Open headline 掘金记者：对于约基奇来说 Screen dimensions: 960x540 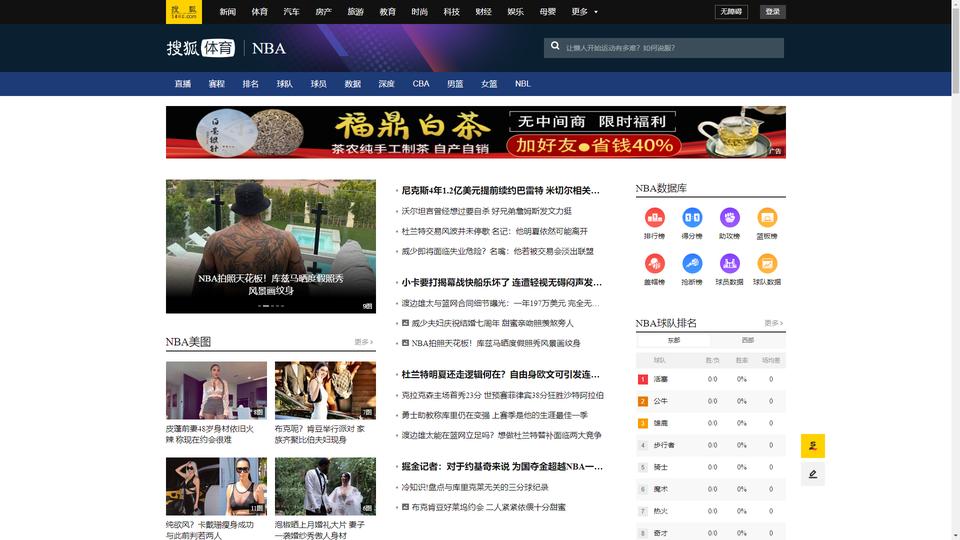pyautogui.click(x=501, y=466)
